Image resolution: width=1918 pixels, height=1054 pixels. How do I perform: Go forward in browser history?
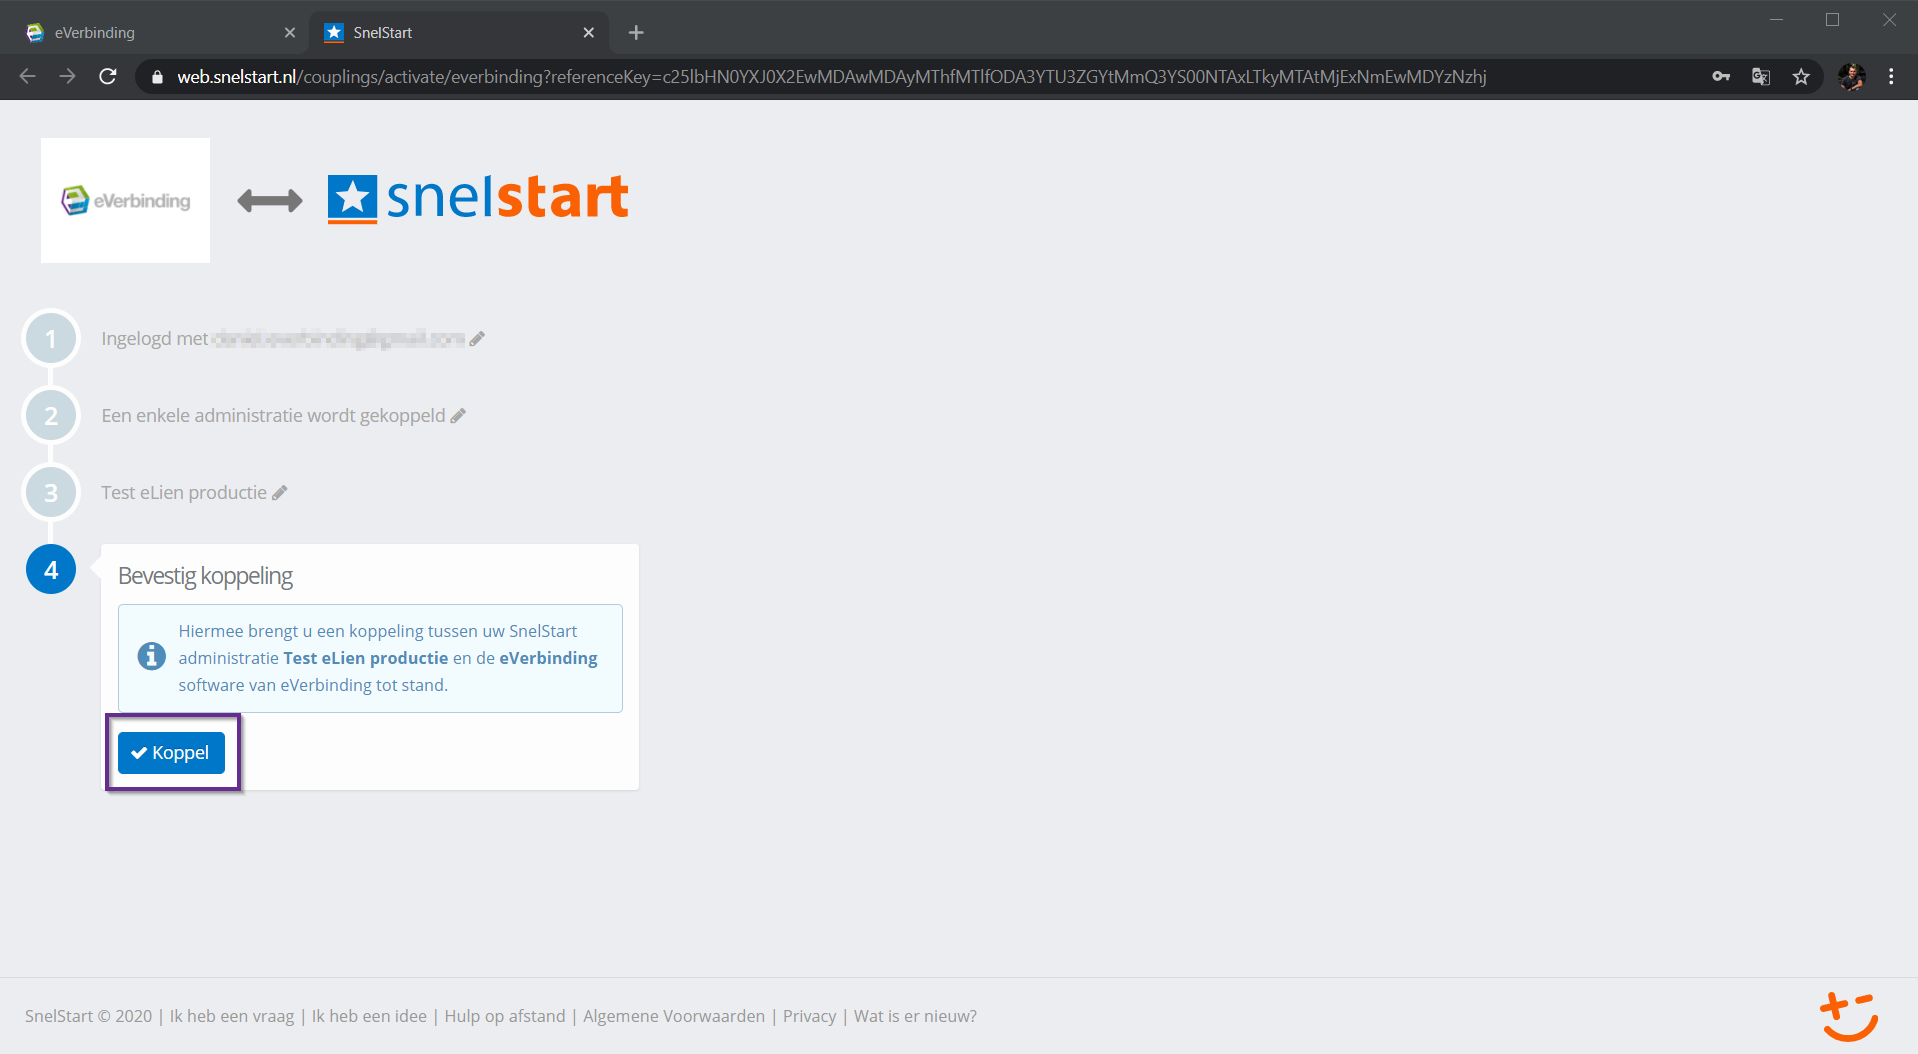(x=67, y=77)
